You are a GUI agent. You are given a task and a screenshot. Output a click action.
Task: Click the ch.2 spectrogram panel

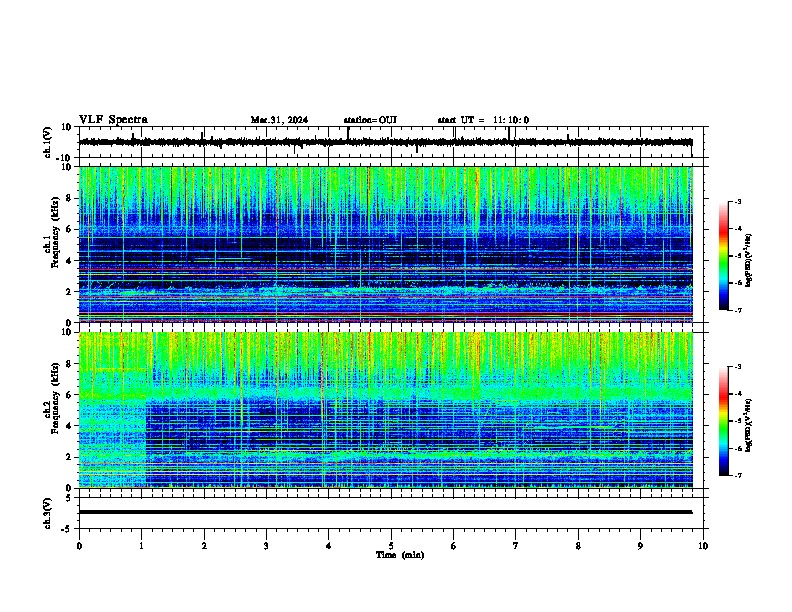(x=385, y=410)
